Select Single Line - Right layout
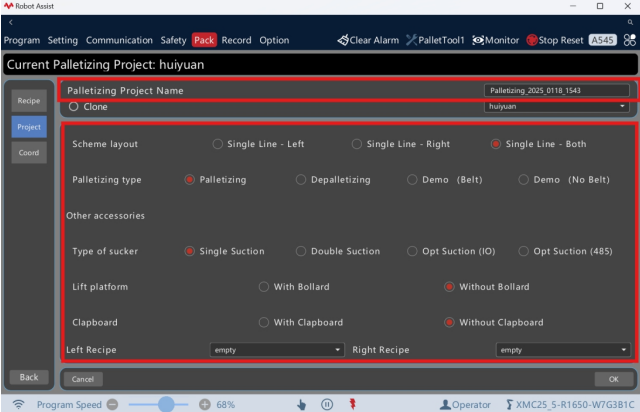Image resolution: width=640 pixels, height=412 pixels. pos(357,144)
